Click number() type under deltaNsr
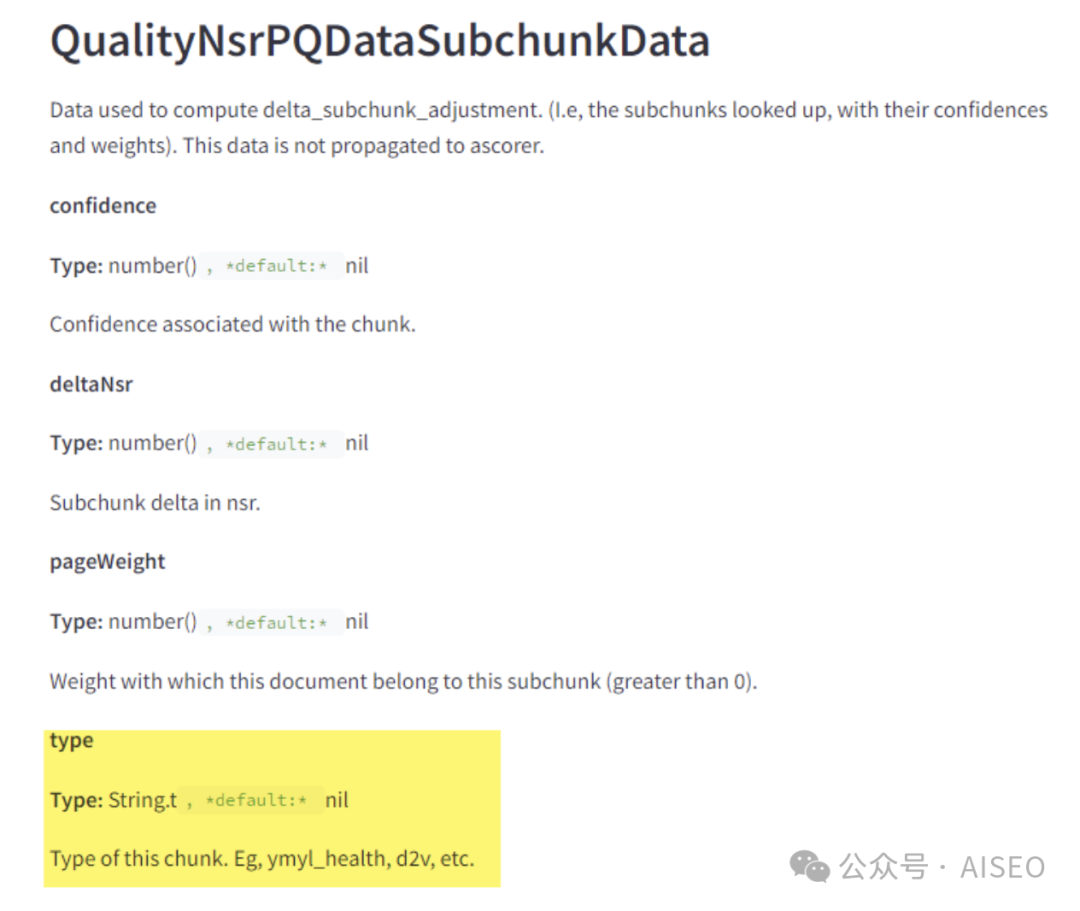The image size is (1080, 911). pyautogui.click(x=153, y=443)
